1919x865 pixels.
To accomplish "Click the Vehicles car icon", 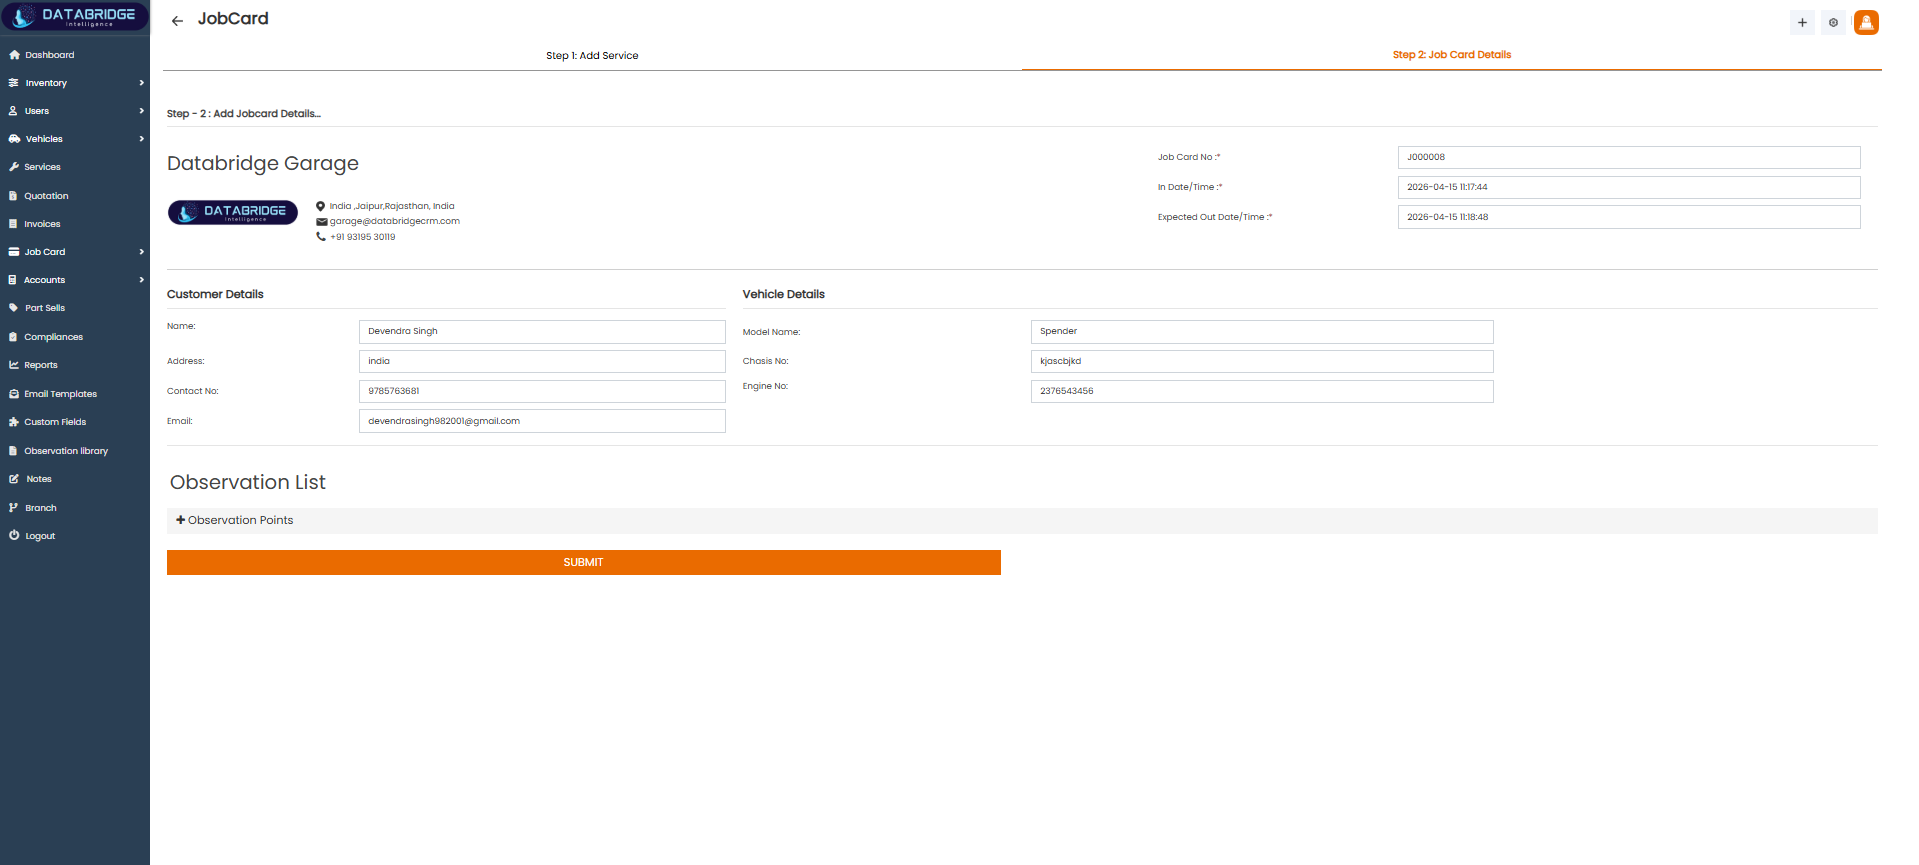I will tap(14, 139).
